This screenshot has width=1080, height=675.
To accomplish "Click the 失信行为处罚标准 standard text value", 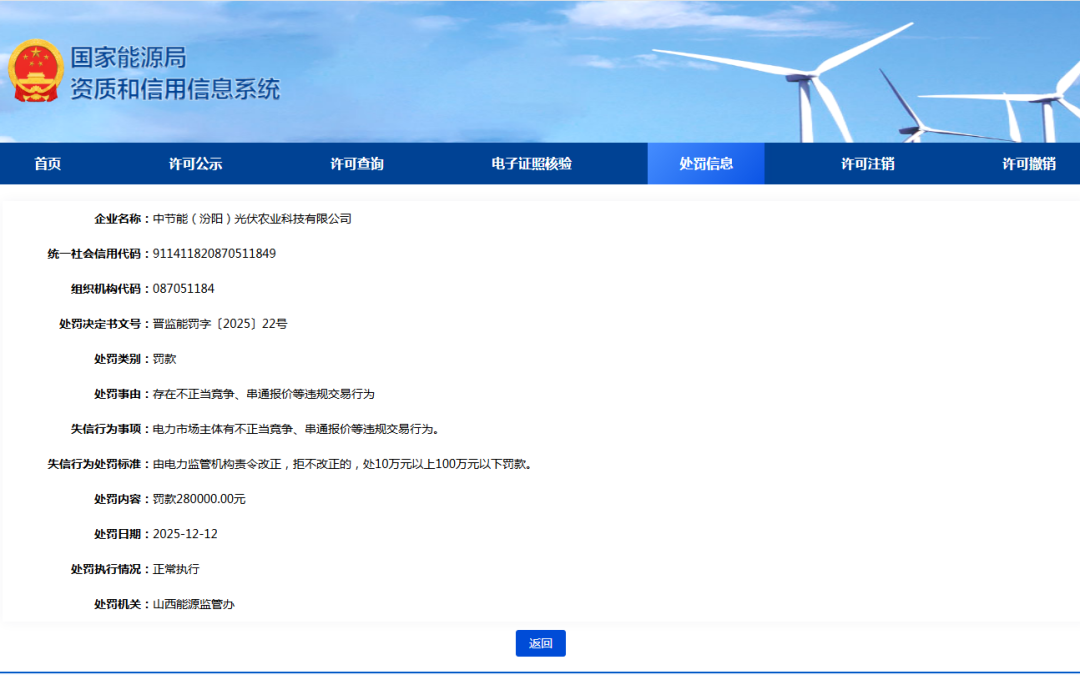I will (341, 464).
